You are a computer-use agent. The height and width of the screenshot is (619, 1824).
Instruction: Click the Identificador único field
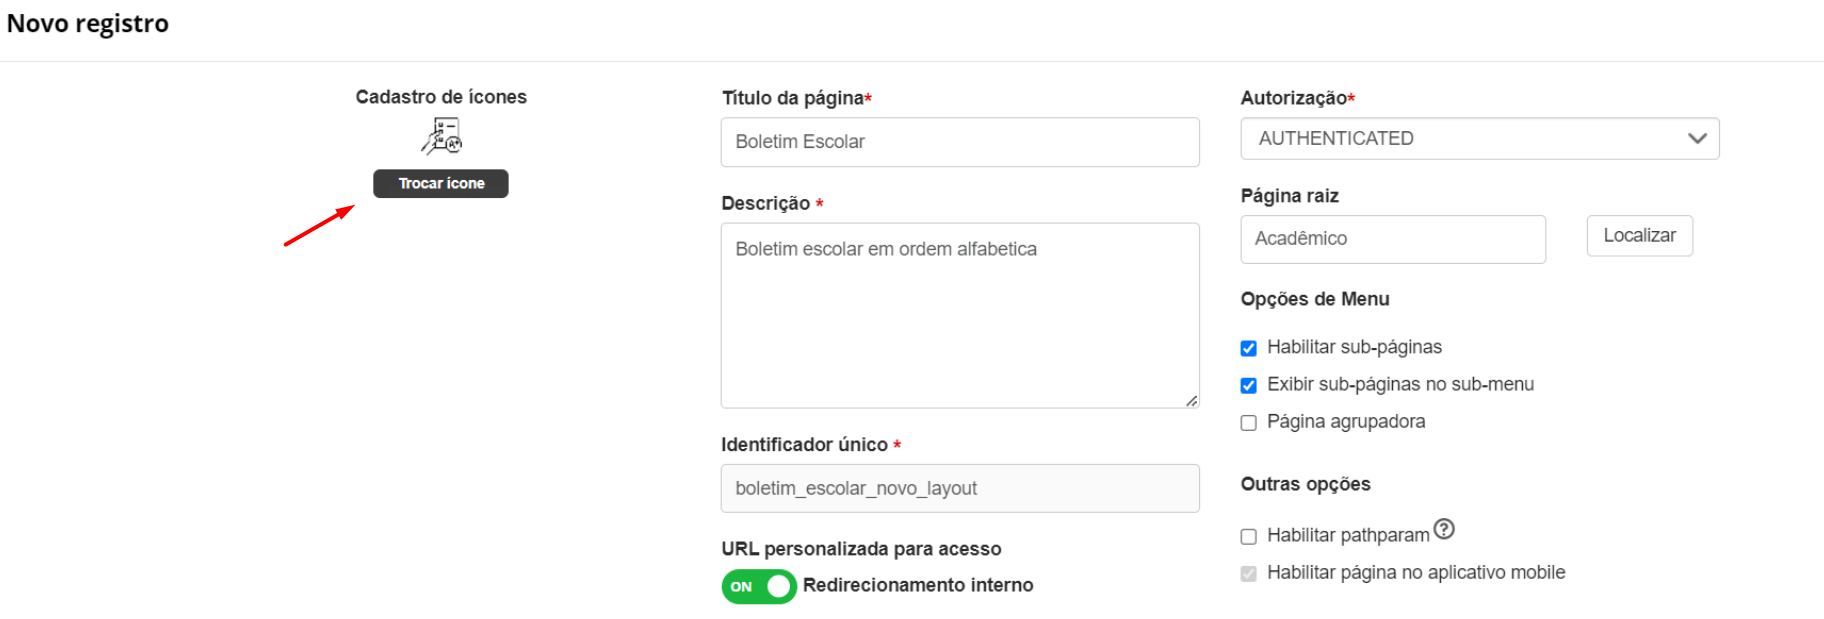[960, 488]
